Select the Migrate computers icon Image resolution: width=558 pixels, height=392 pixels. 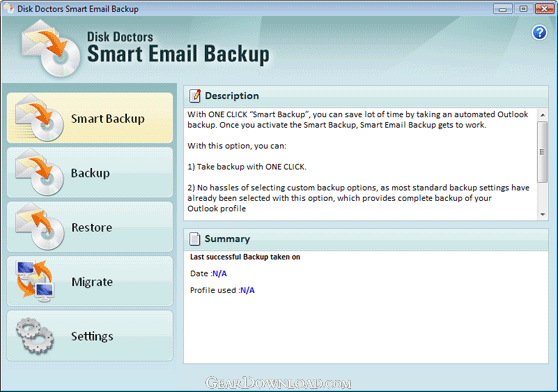click(x=35, y=281)
